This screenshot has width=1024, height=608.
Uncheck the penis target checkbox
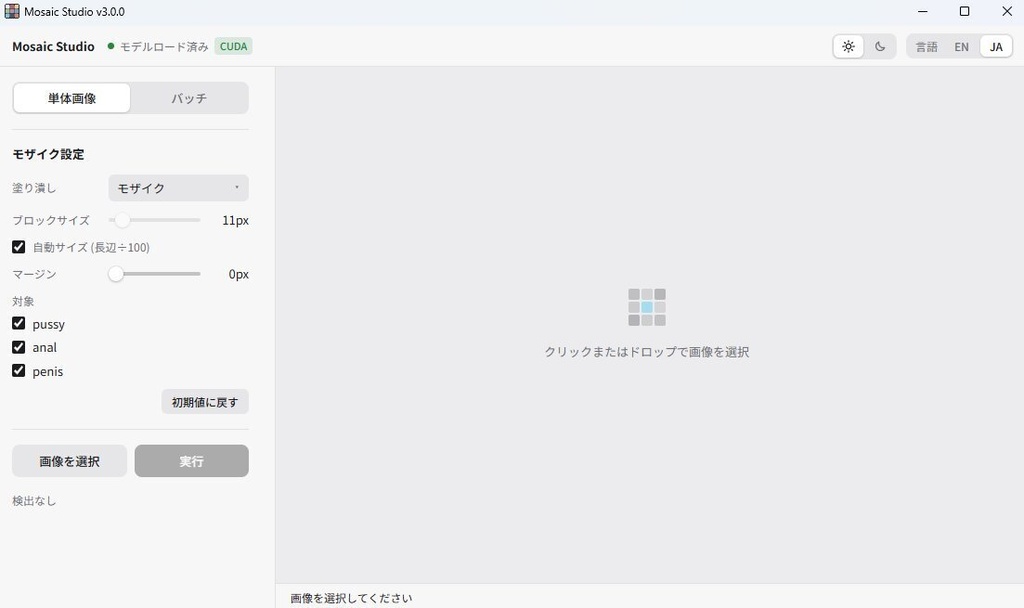coord(18,371)
